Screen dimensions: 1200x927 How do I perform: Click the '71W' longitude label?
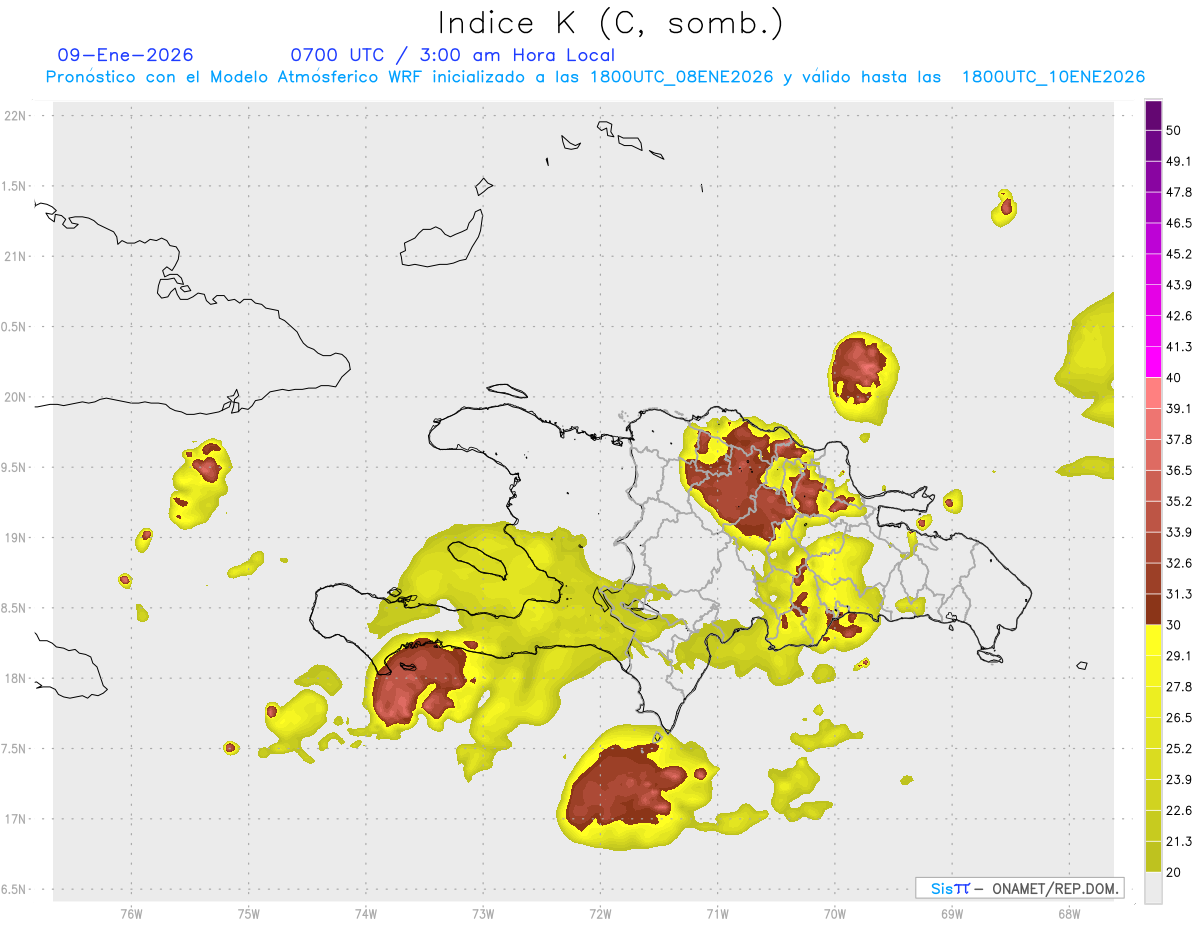pos(717,913)
